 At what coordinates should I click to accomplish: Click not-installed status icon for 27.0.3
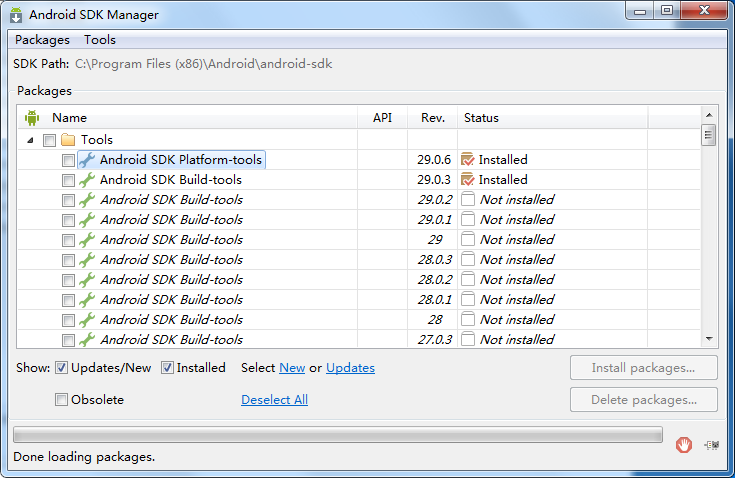[x=468, y=339]
